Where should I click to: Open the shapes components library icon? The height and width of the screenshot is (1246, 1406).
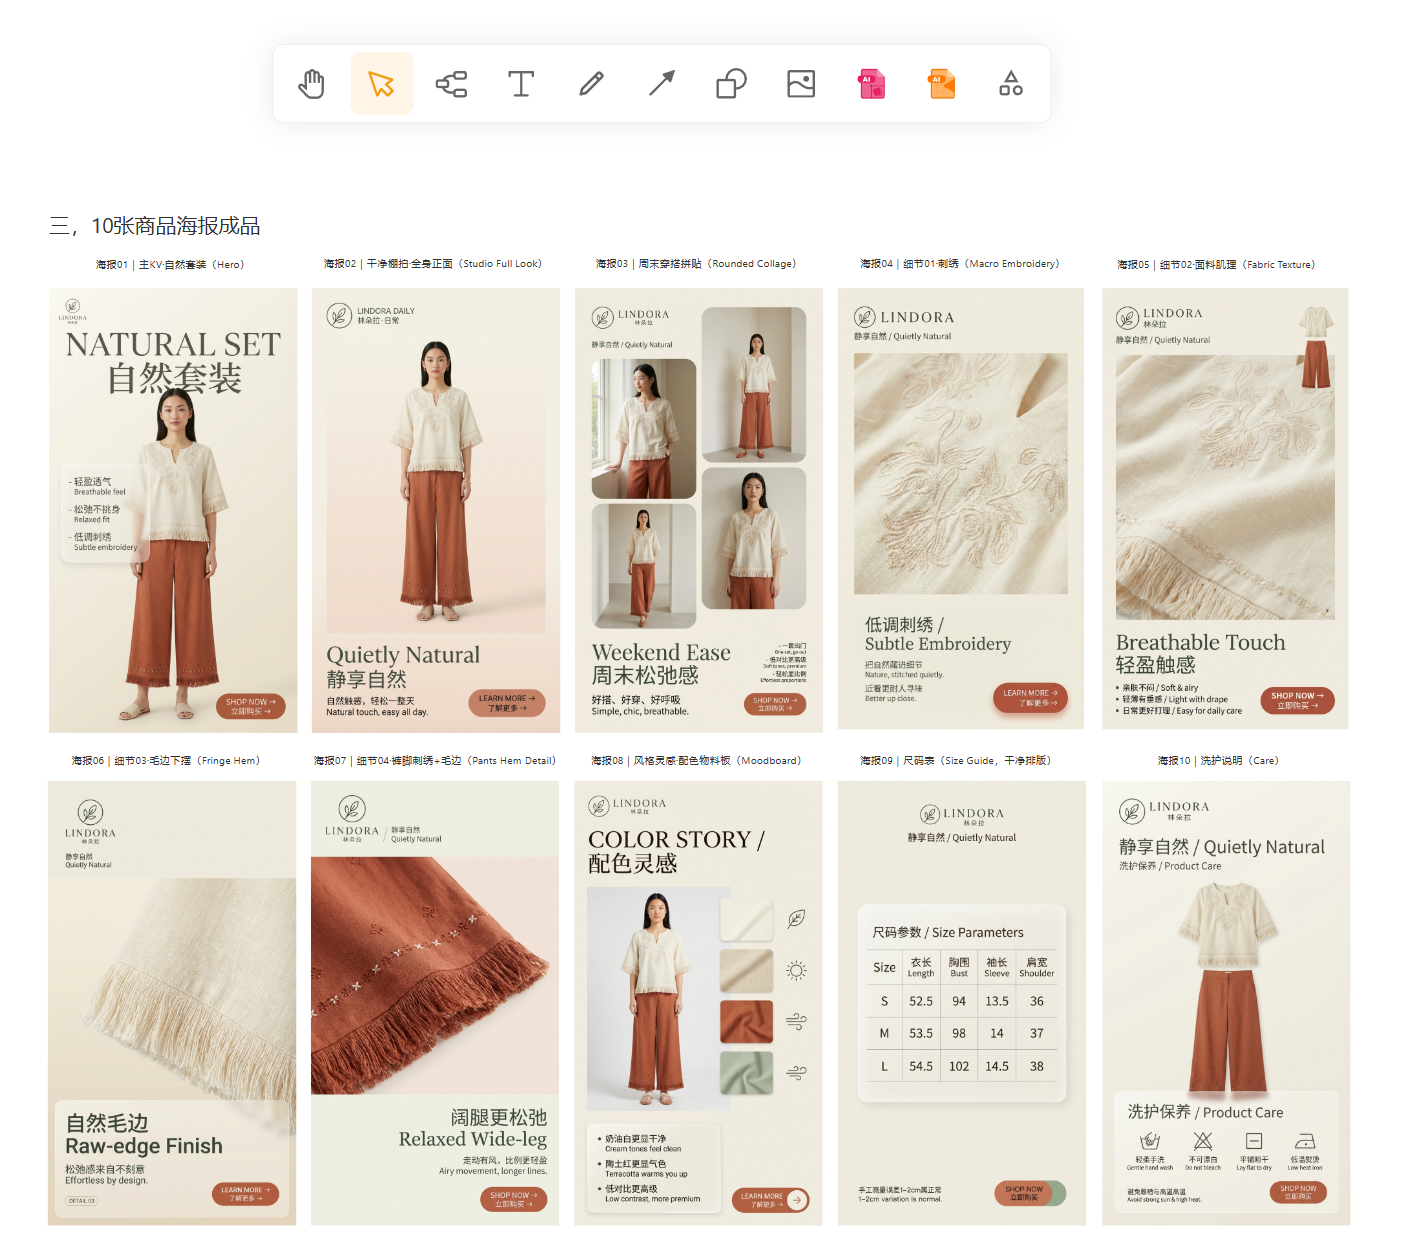click(1011, 84)
